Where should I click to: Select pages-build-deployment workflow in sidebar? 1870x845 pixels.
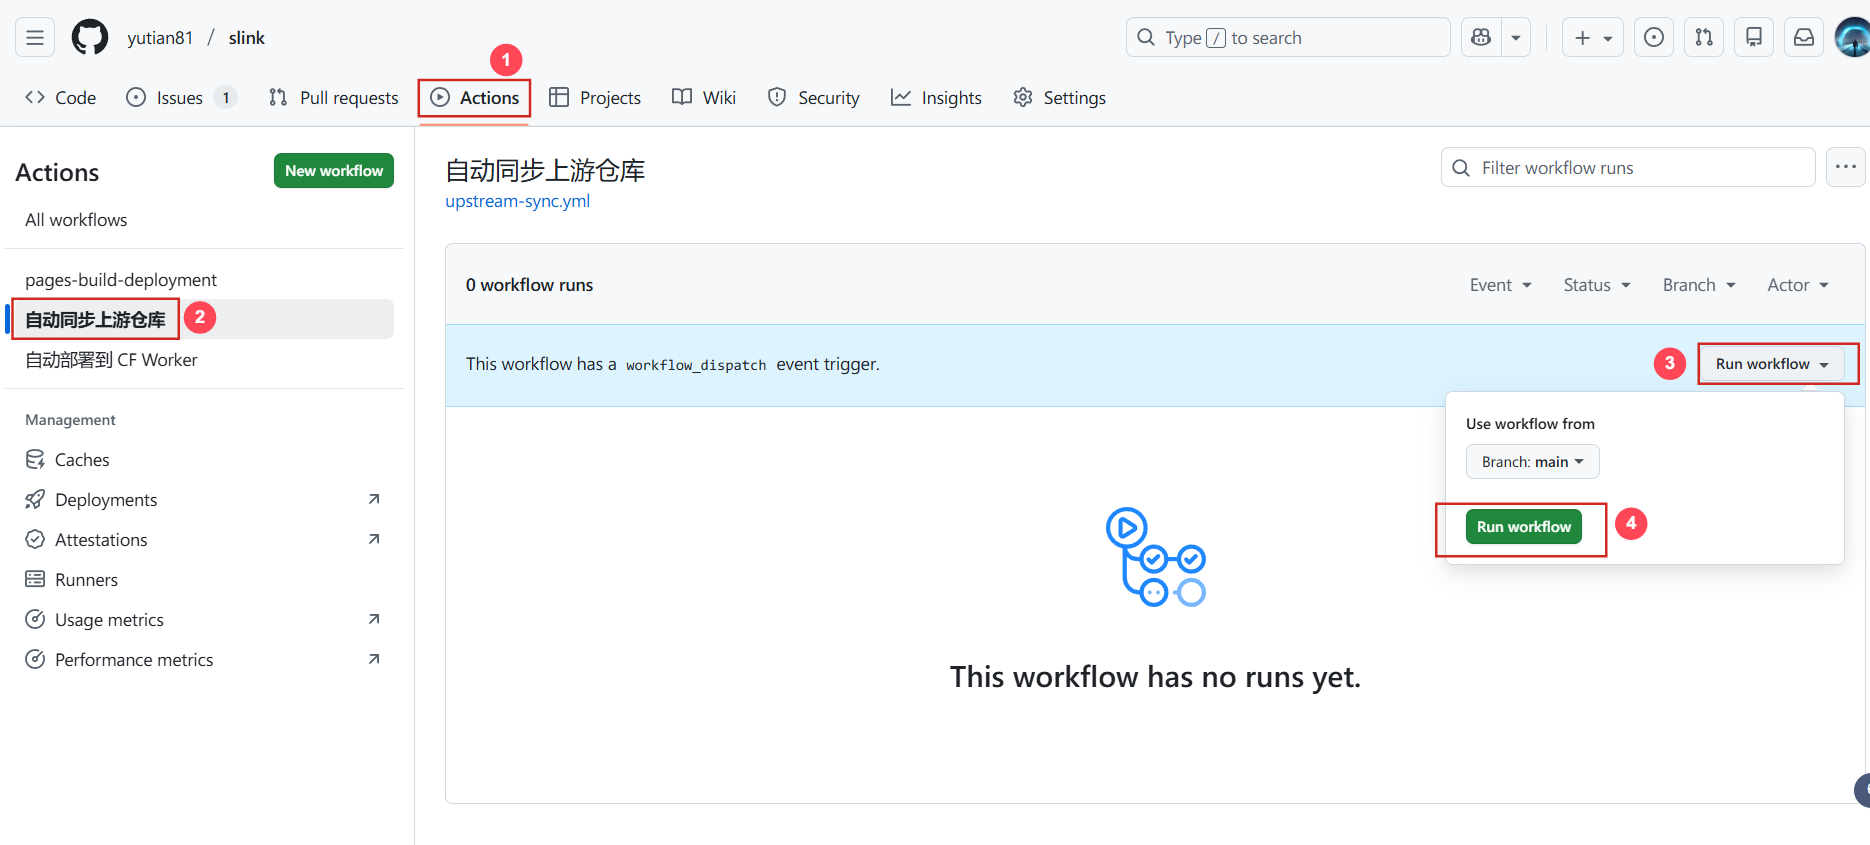[121, 280]
